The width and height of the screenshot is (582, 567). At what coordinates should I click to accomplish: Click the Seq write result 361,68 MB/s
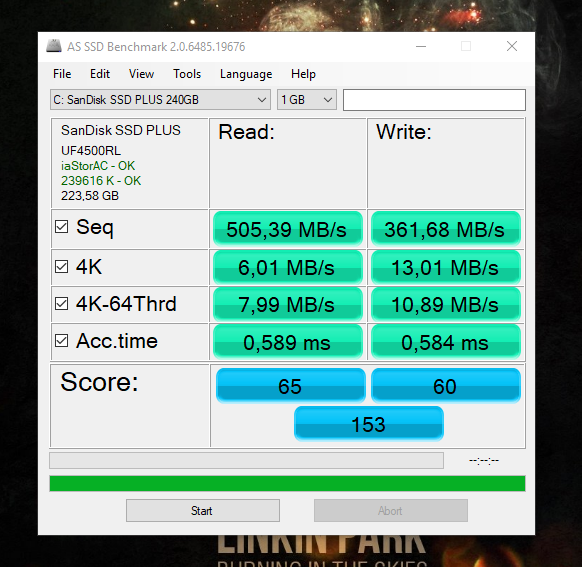(x=446, y=229)
